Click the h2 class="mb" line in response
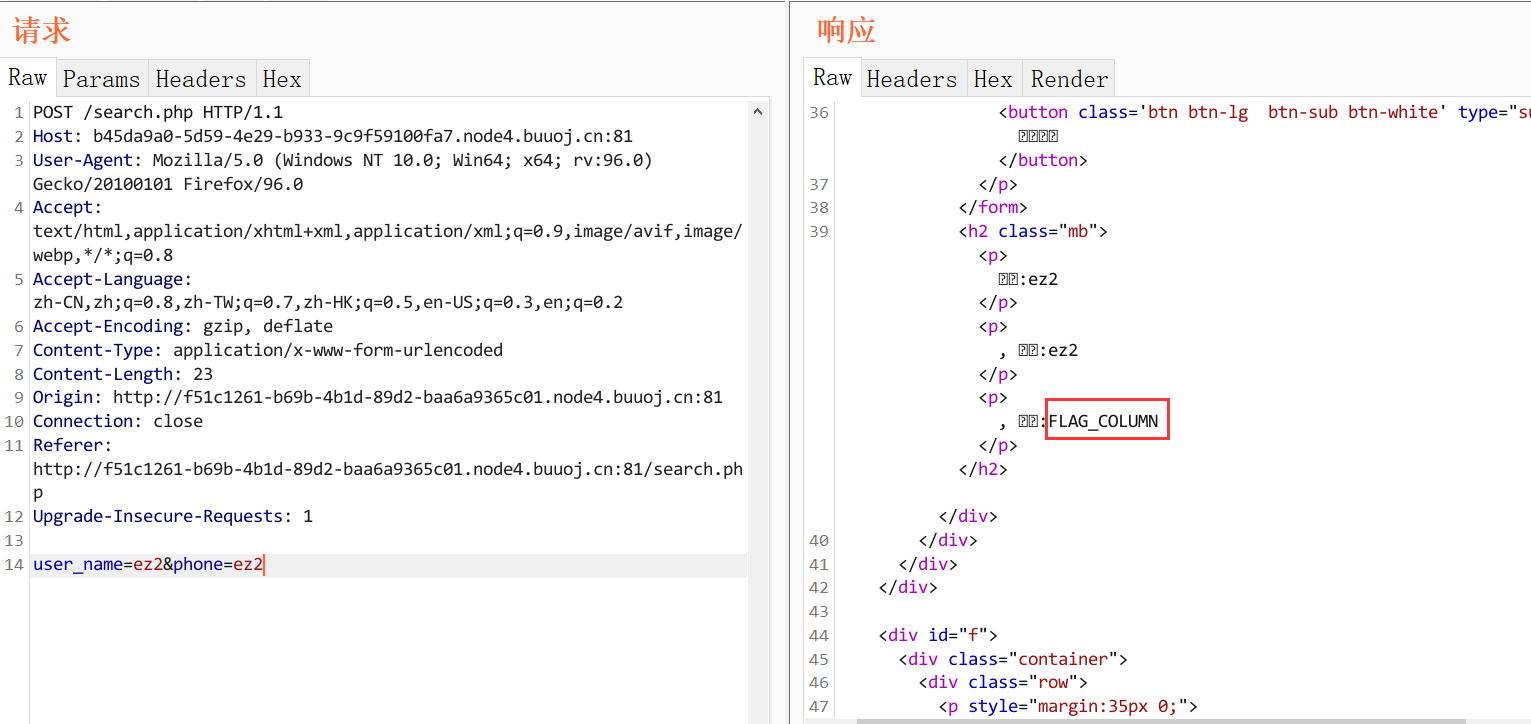 click(1033, 231)
